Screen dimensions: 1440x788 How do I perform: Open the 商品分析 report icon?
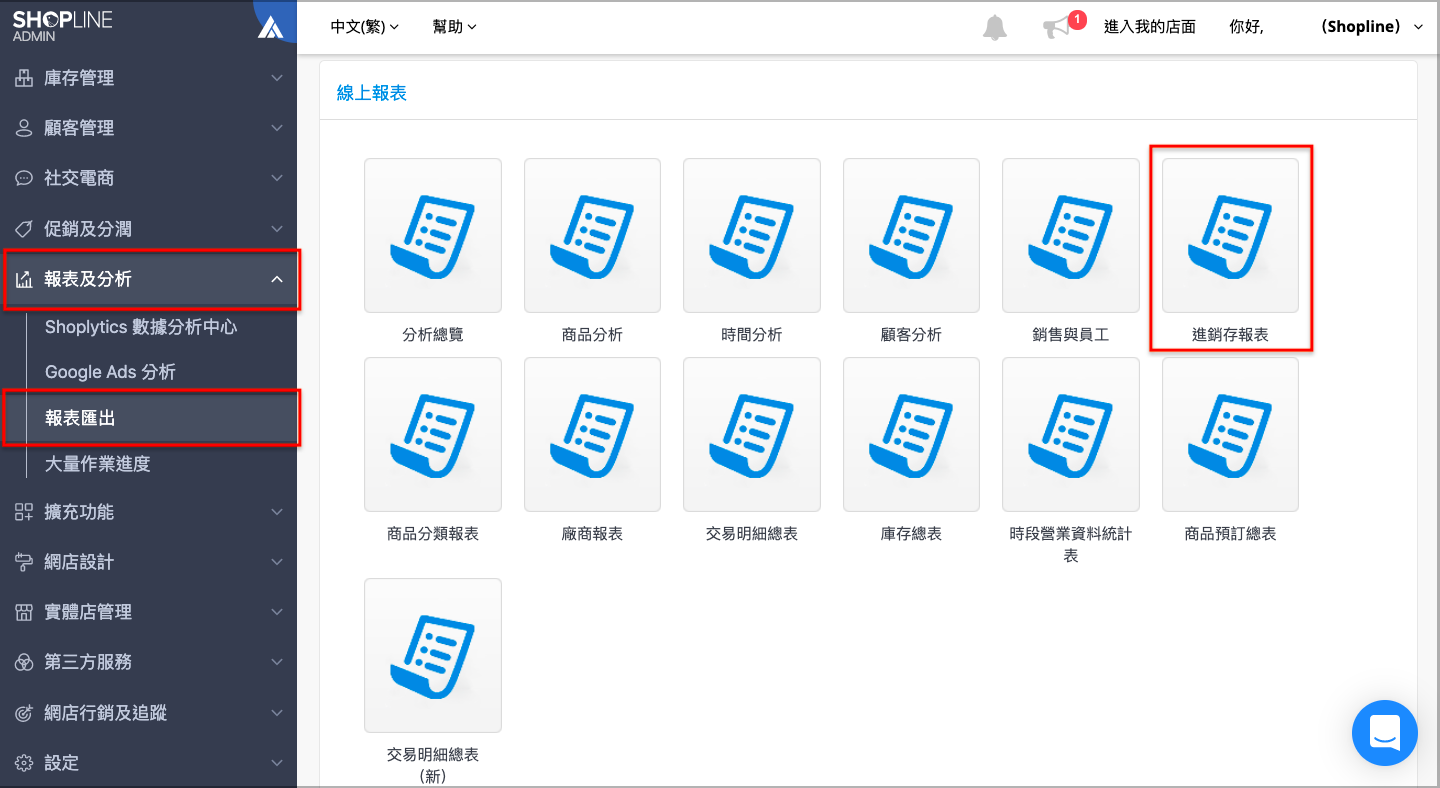coord(592,235)
